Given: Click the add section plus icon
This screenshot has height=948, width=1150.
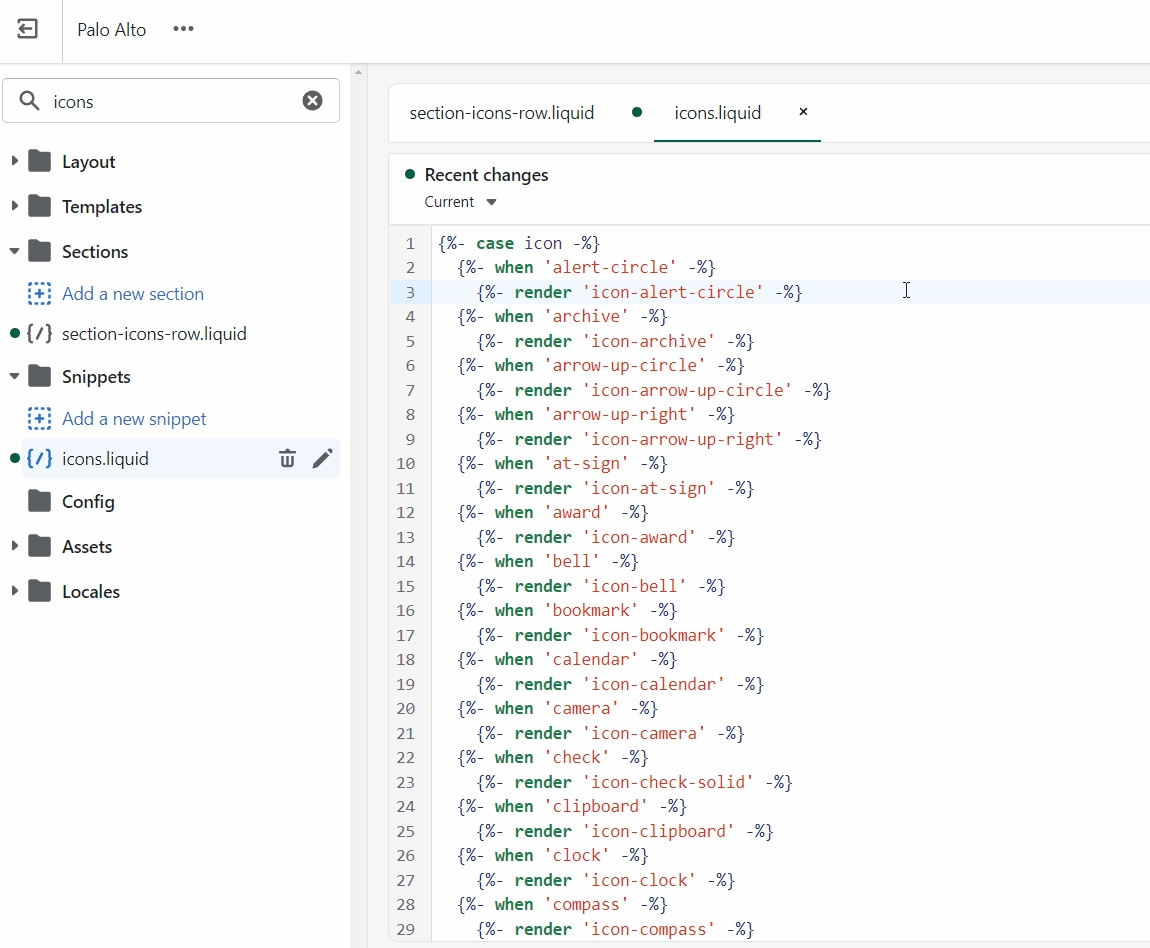Looking at the screenshot, I should (x=40, y=293).
